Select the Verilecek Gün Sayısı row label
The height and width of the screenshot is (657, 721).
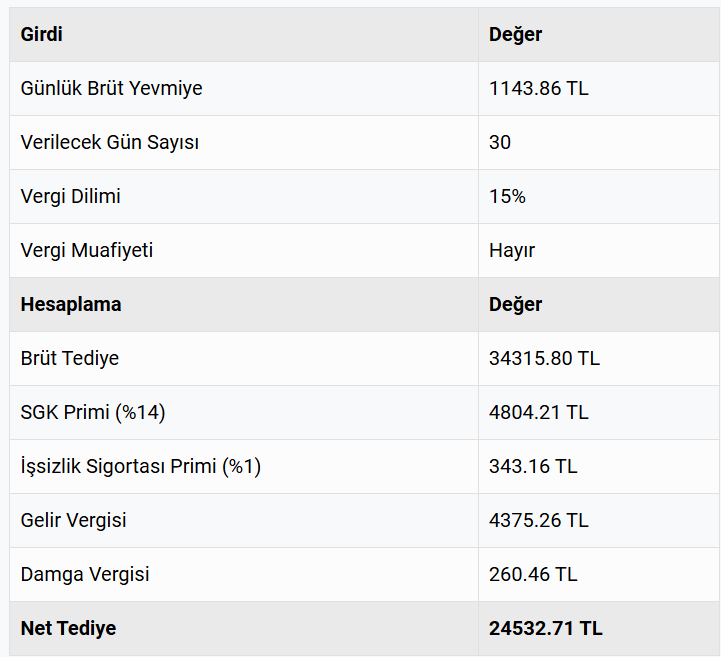(x=109, y=142)
